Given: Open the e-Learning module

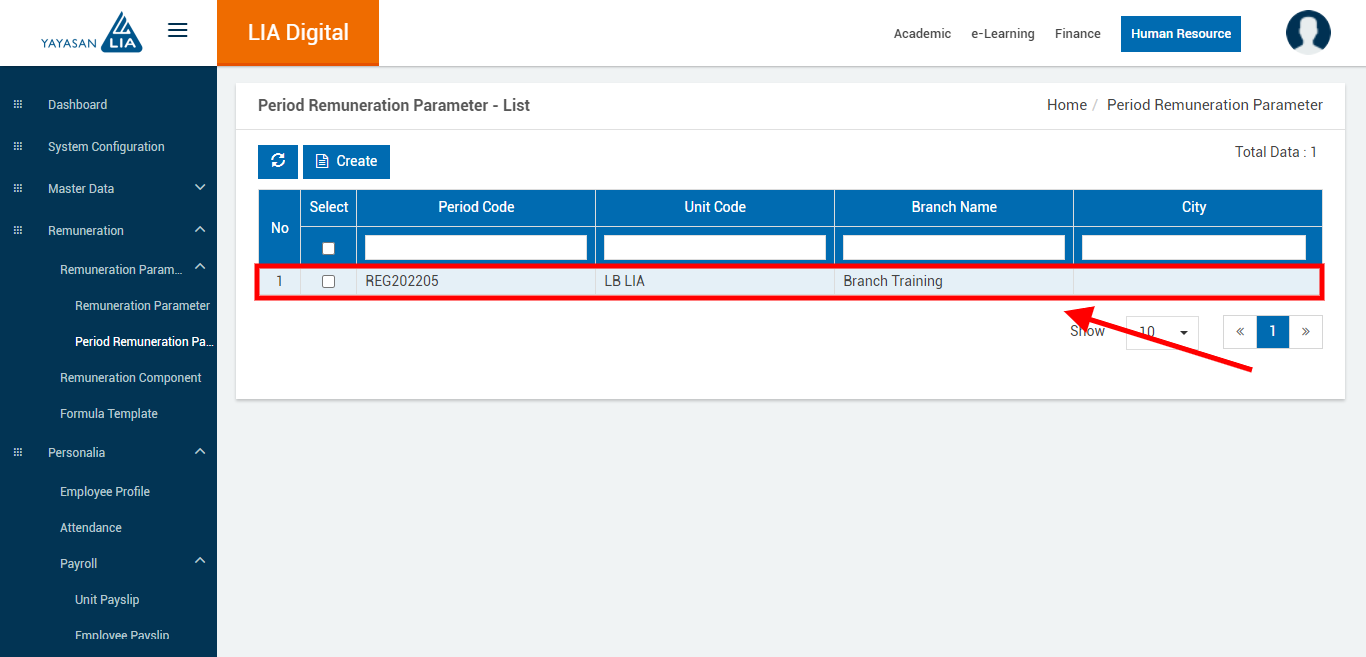Looking at the screenshot, I should [x=1002, y=34].
